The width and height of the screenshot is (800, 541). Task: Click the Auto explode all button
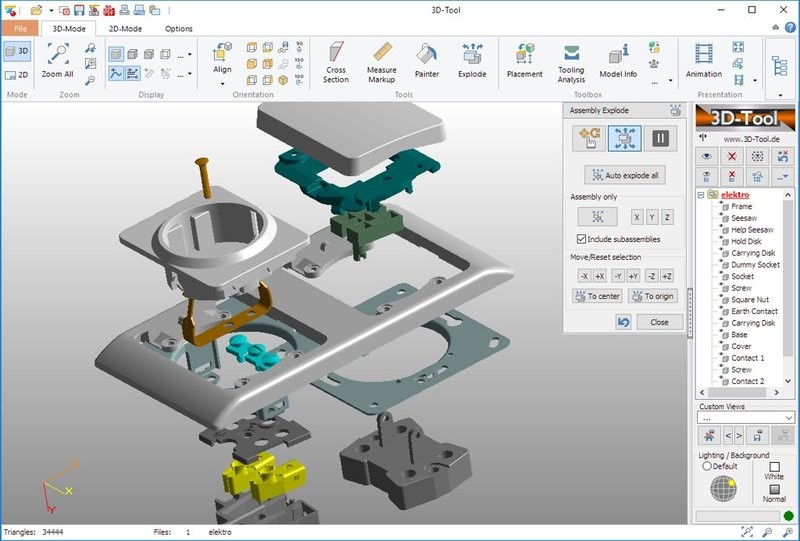[x=624, y=175]
